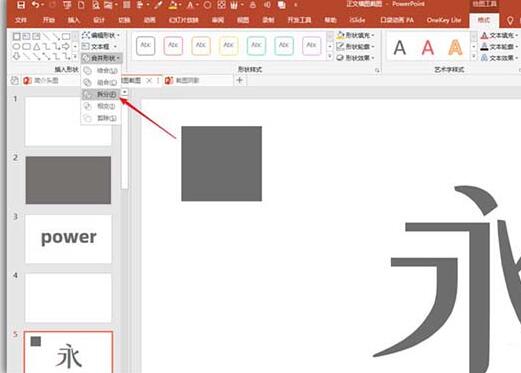
Task: Apply the orange A WordArt style
Action: (x=455, y=47)
